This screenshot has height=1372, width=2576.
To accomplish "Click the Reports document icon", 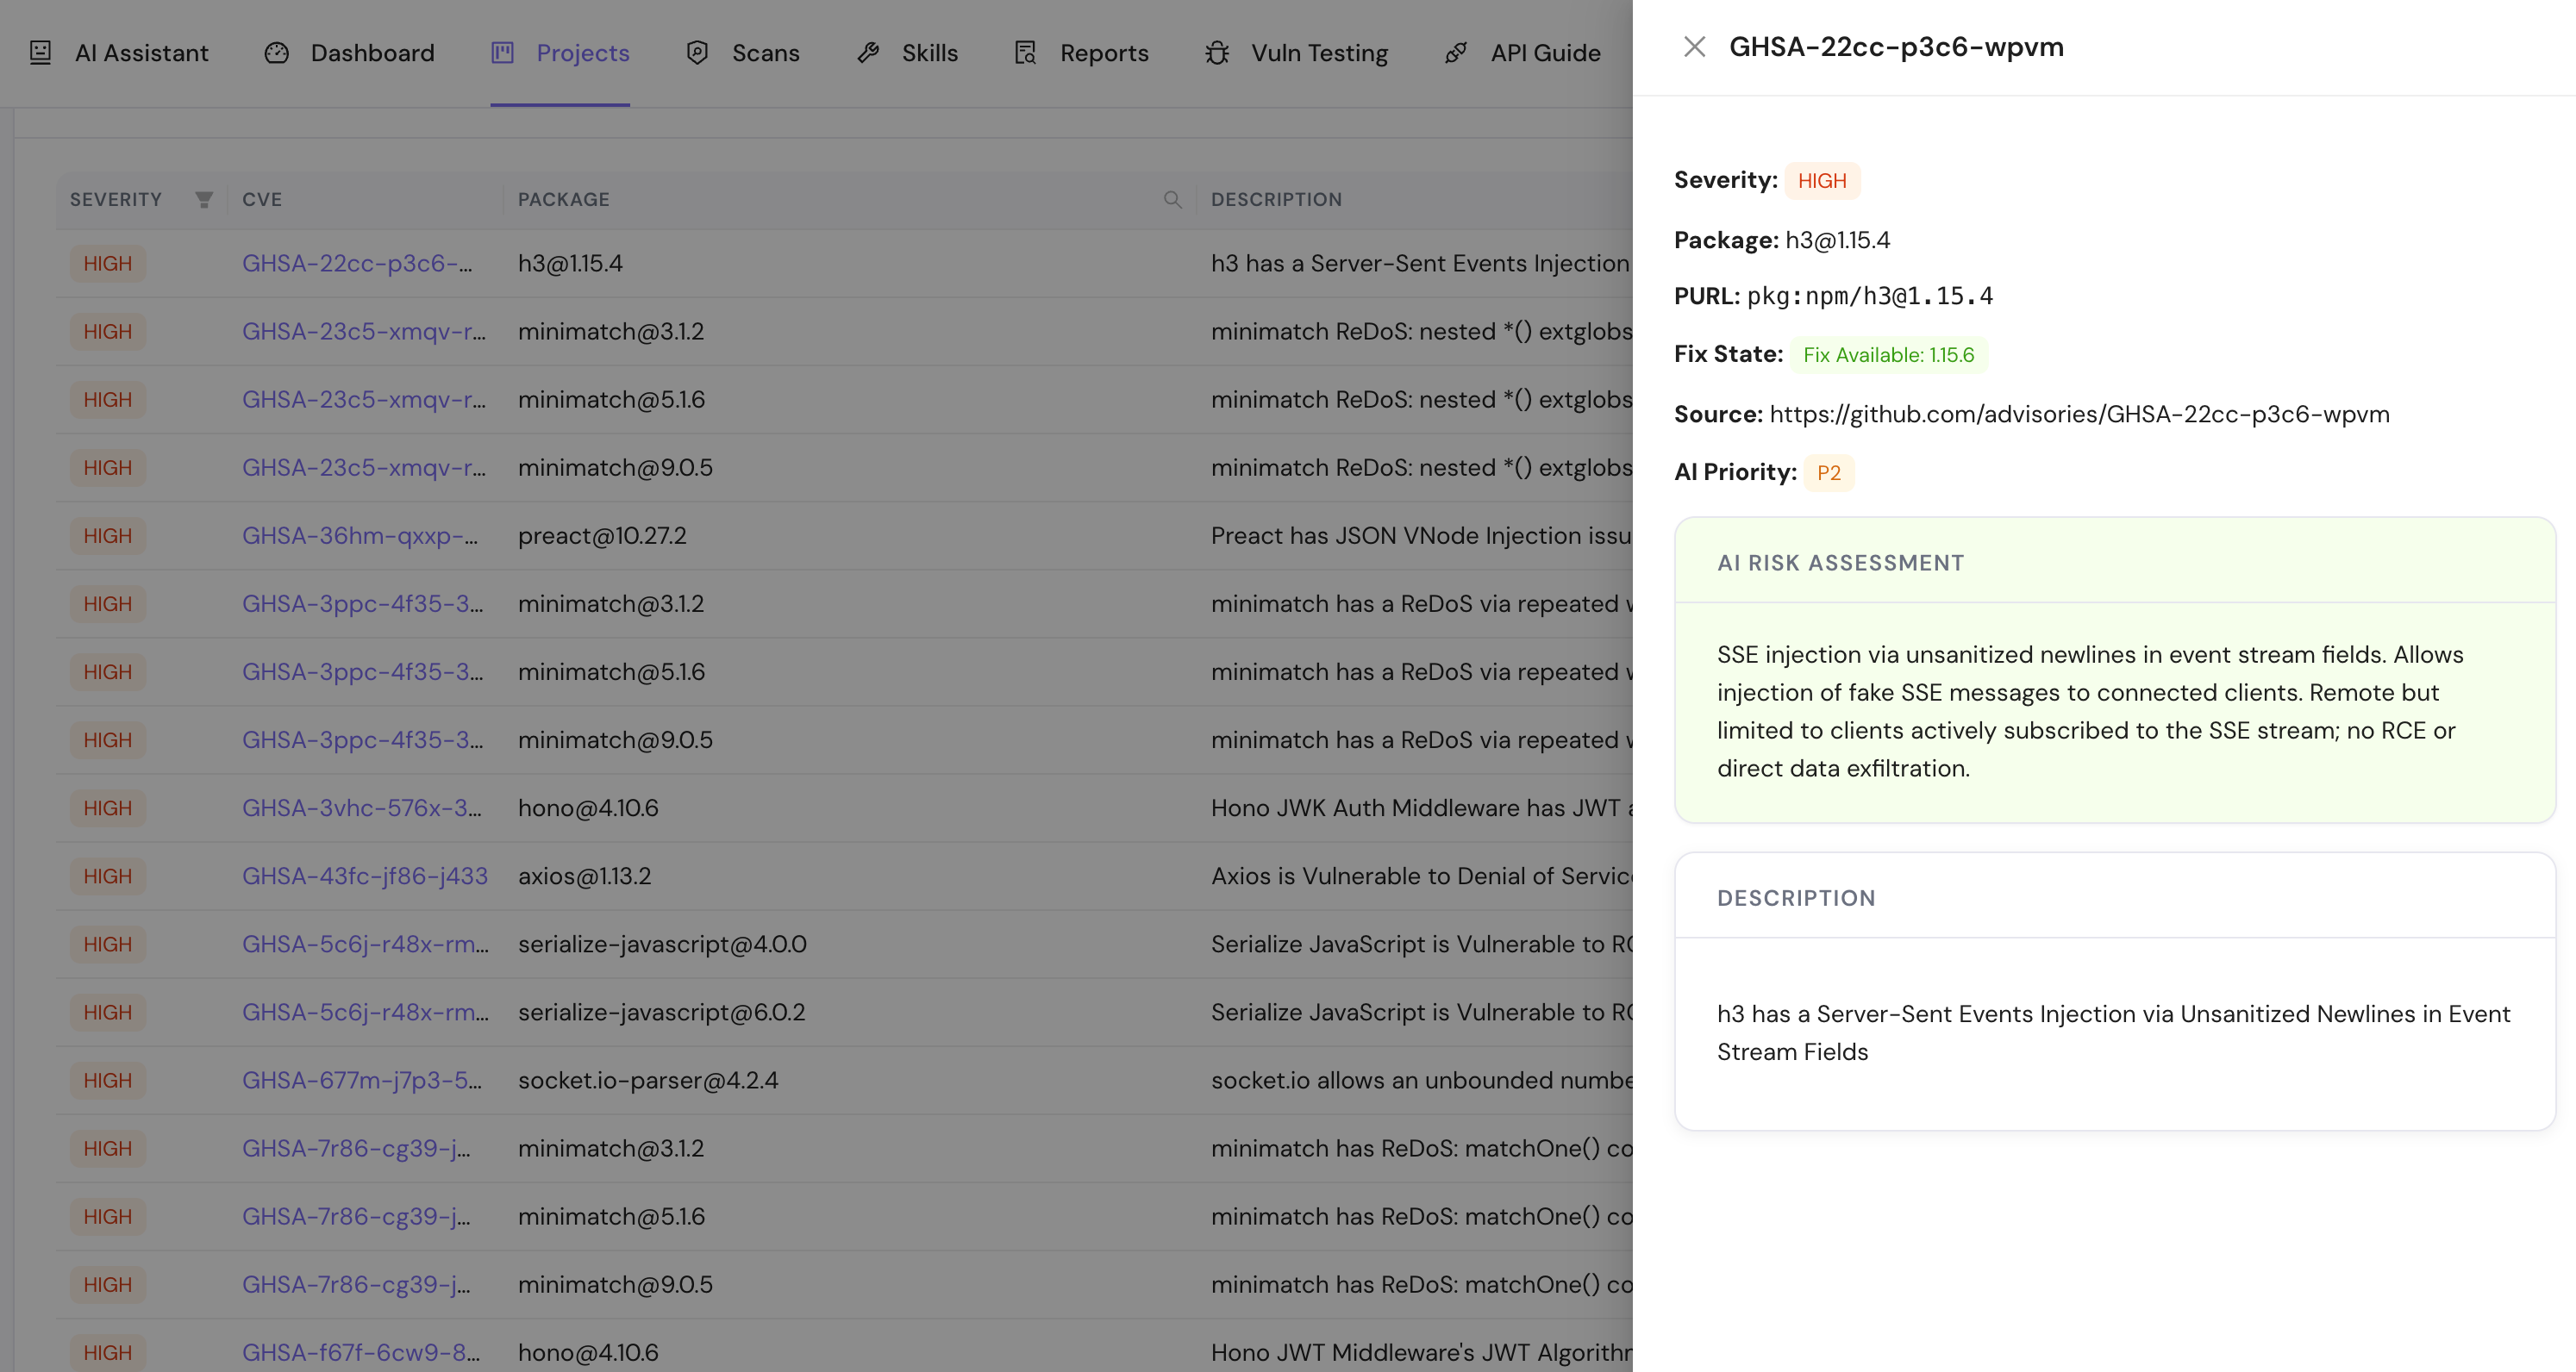I will (x=1025, y=53).
